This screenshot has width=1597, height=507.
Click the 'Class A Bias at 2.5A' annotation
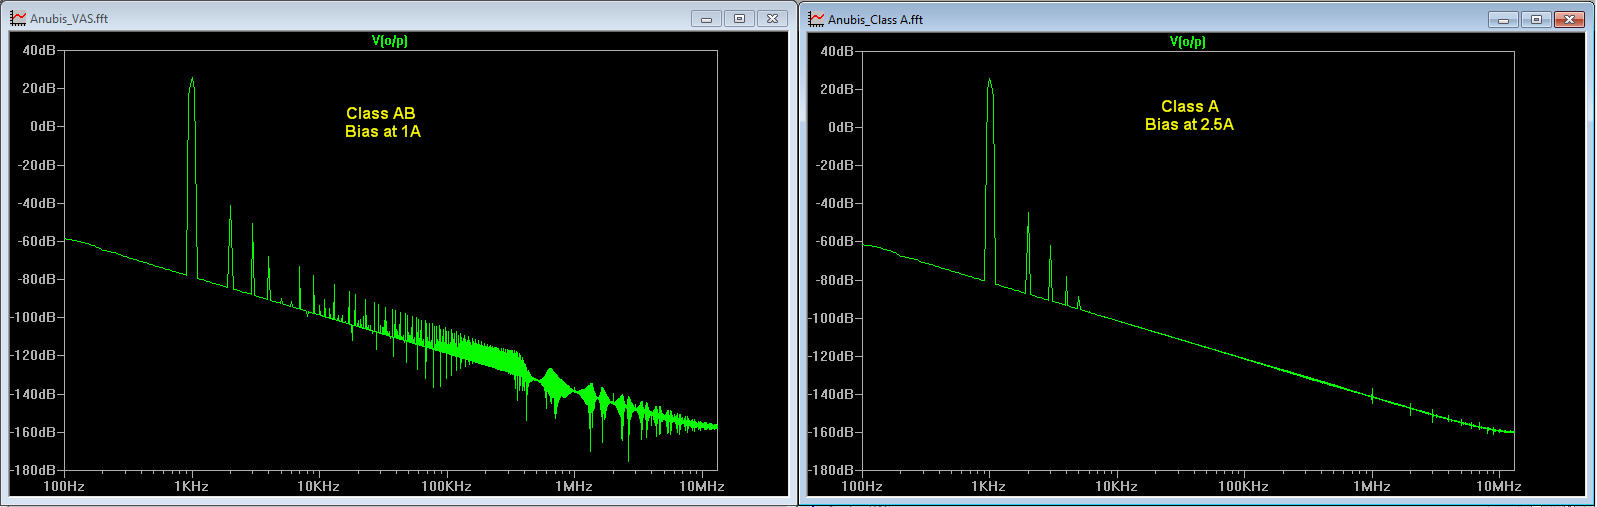(x=1189, y=115)
